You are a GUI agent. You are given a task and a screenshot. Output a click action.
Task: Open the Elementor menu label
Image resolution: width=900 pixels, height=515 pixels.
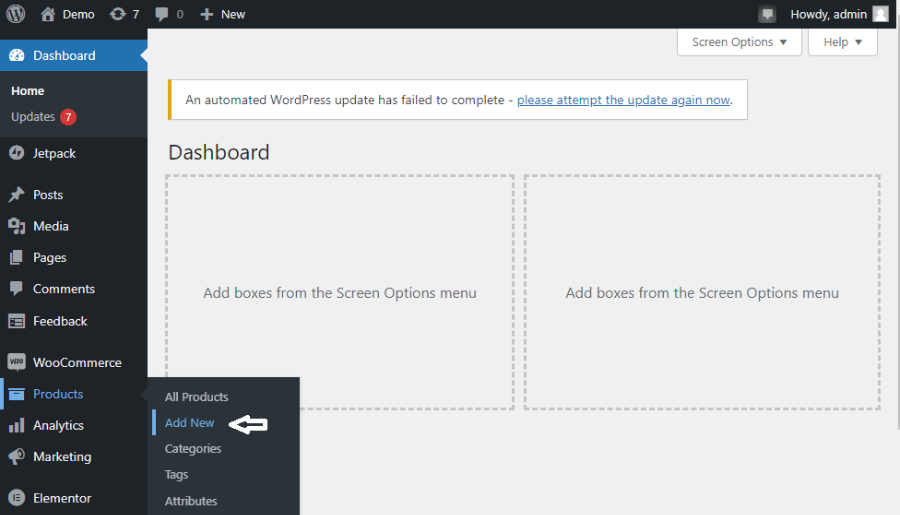coord(62,498)
